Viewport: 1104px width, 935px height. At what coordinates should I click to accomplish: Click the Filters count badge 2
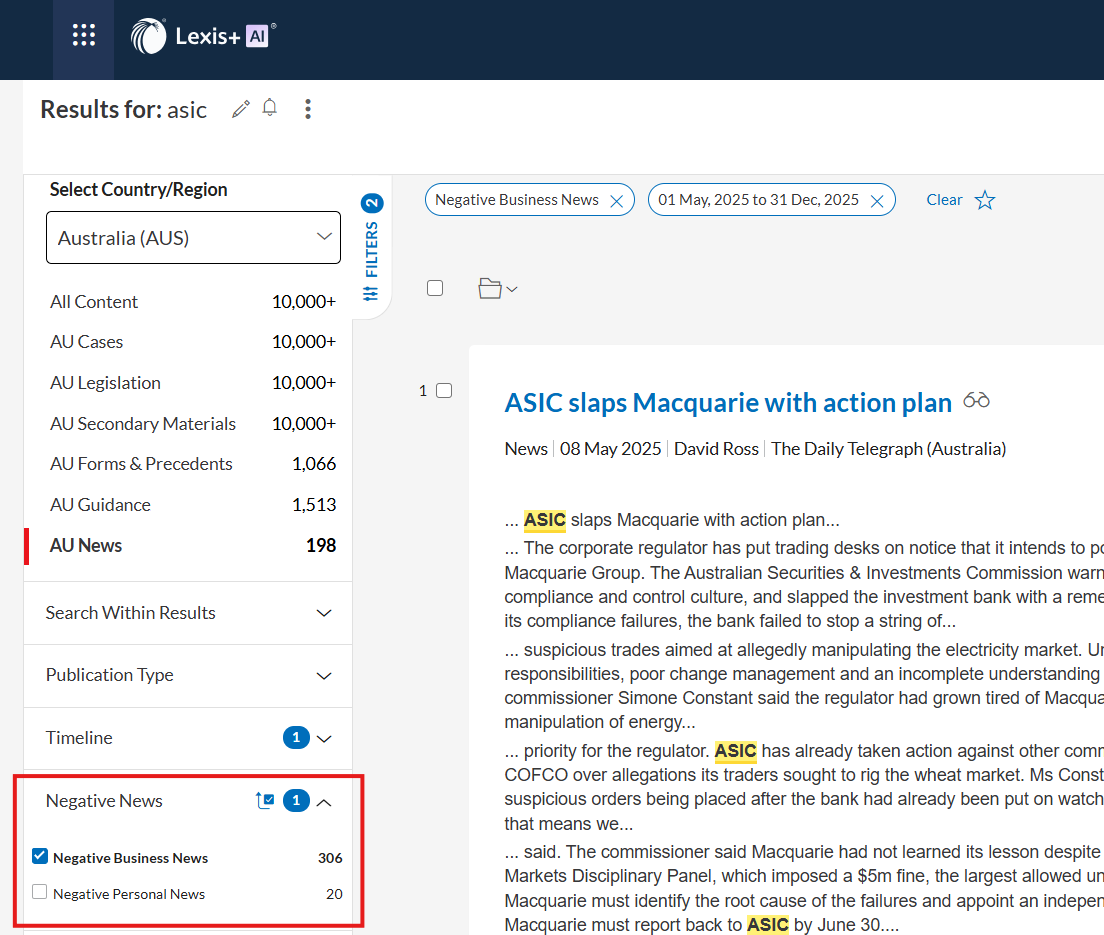372,203
